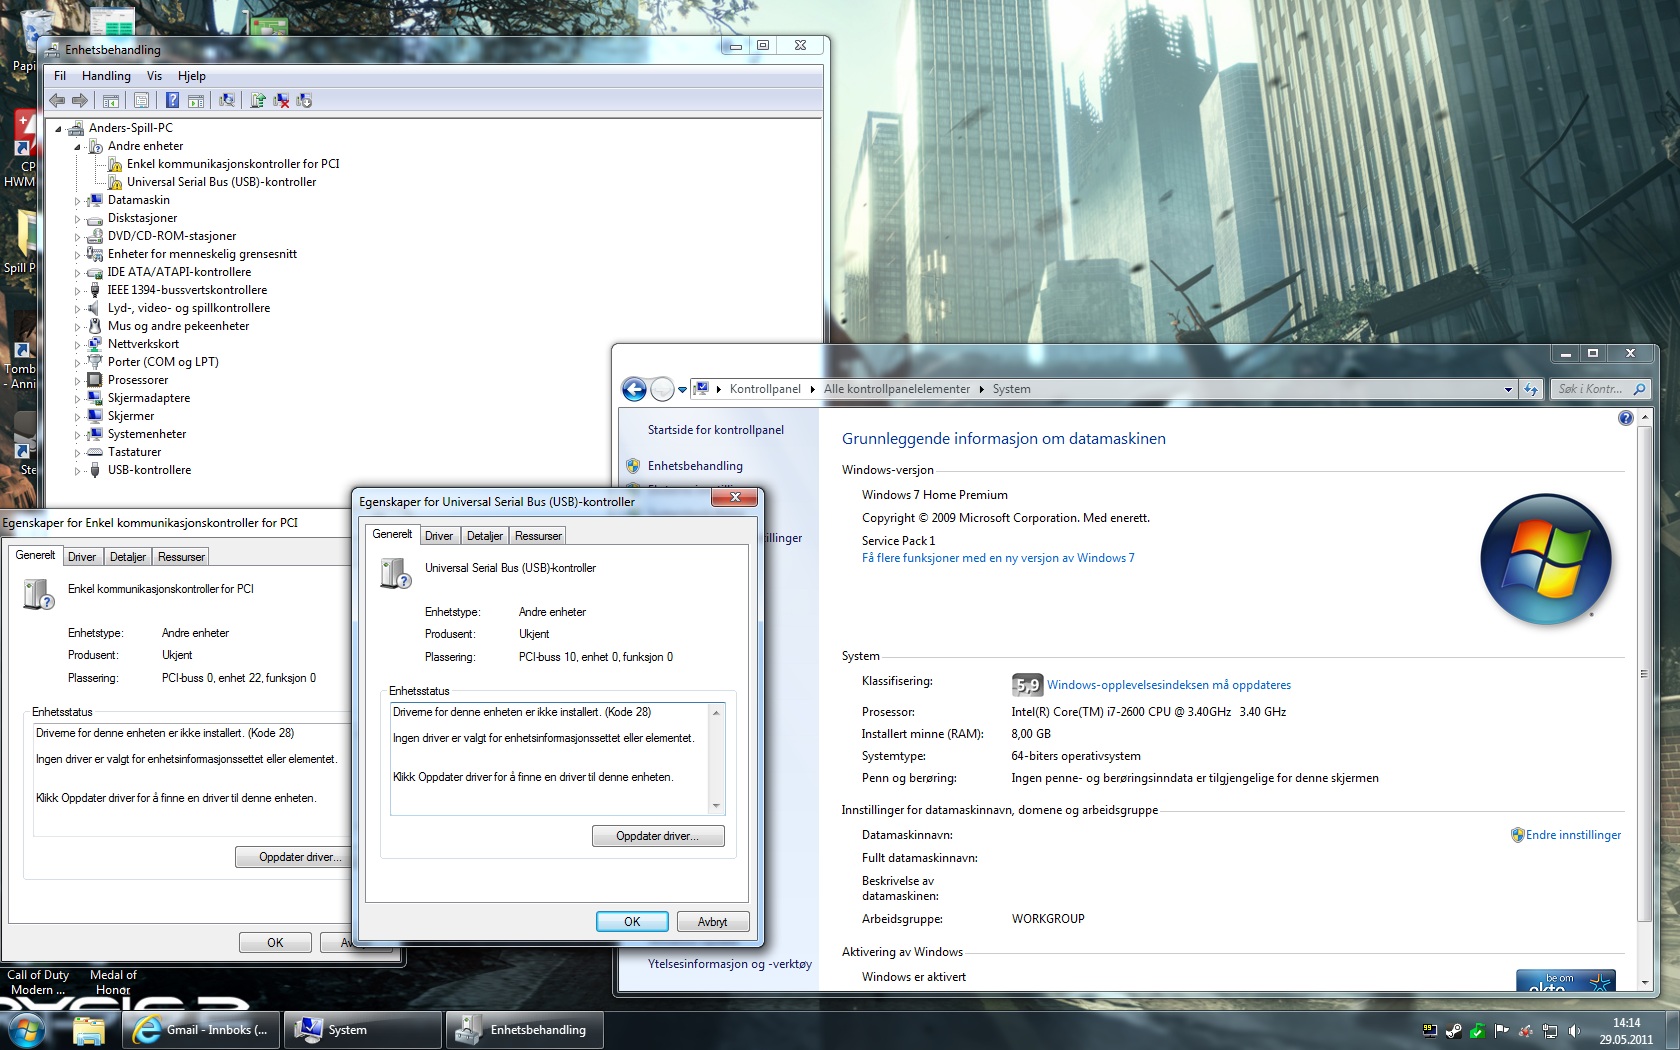This screenshot has height=1050, width=1680.
Task: Click the Disable device toolbar icon with down arrow
Action: [x=304, y=100]
